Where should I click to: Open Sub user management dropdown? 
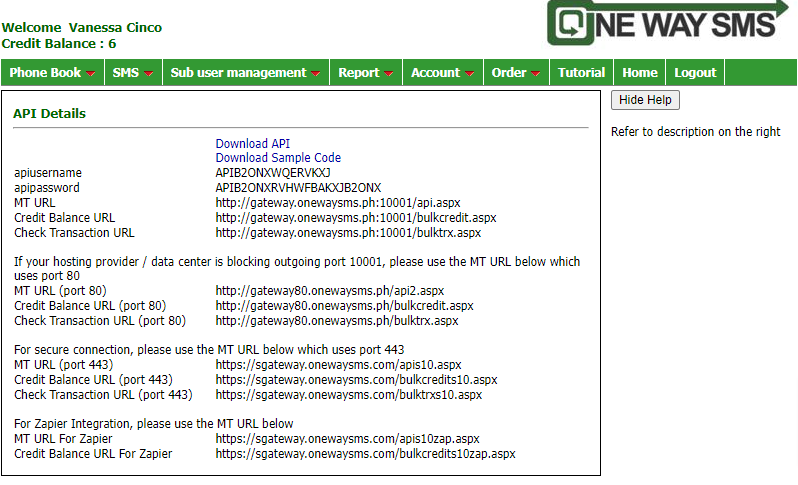(x=245, y=73)
